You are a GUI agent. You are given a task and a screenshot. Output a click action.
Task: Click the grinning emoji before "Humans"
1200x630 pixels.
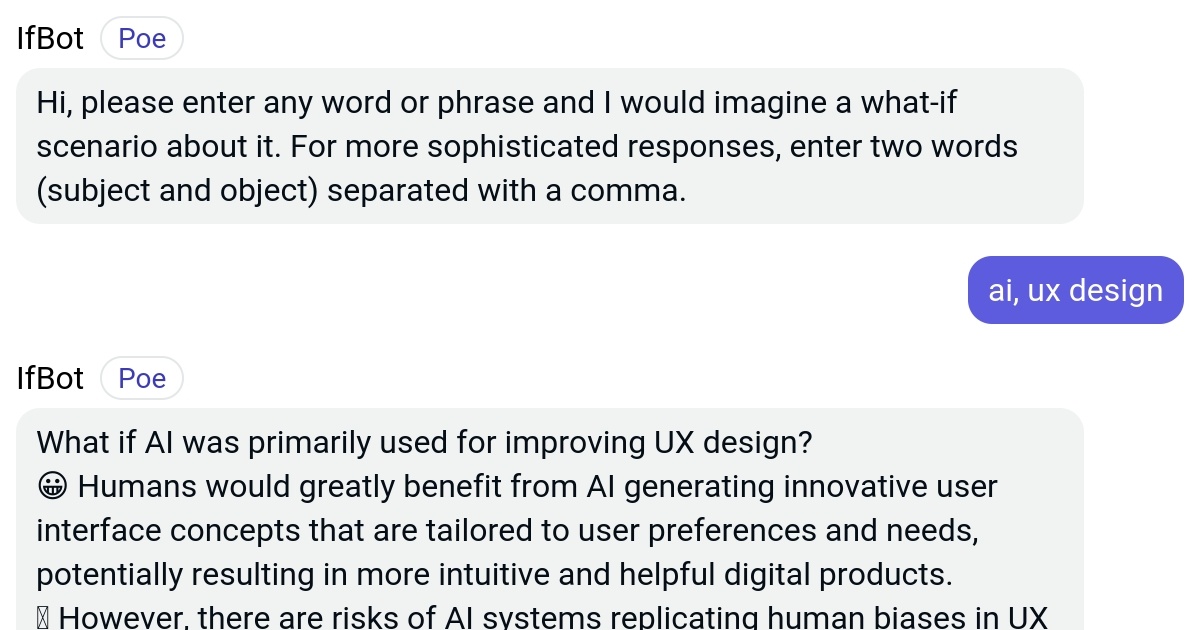[50, 487]
